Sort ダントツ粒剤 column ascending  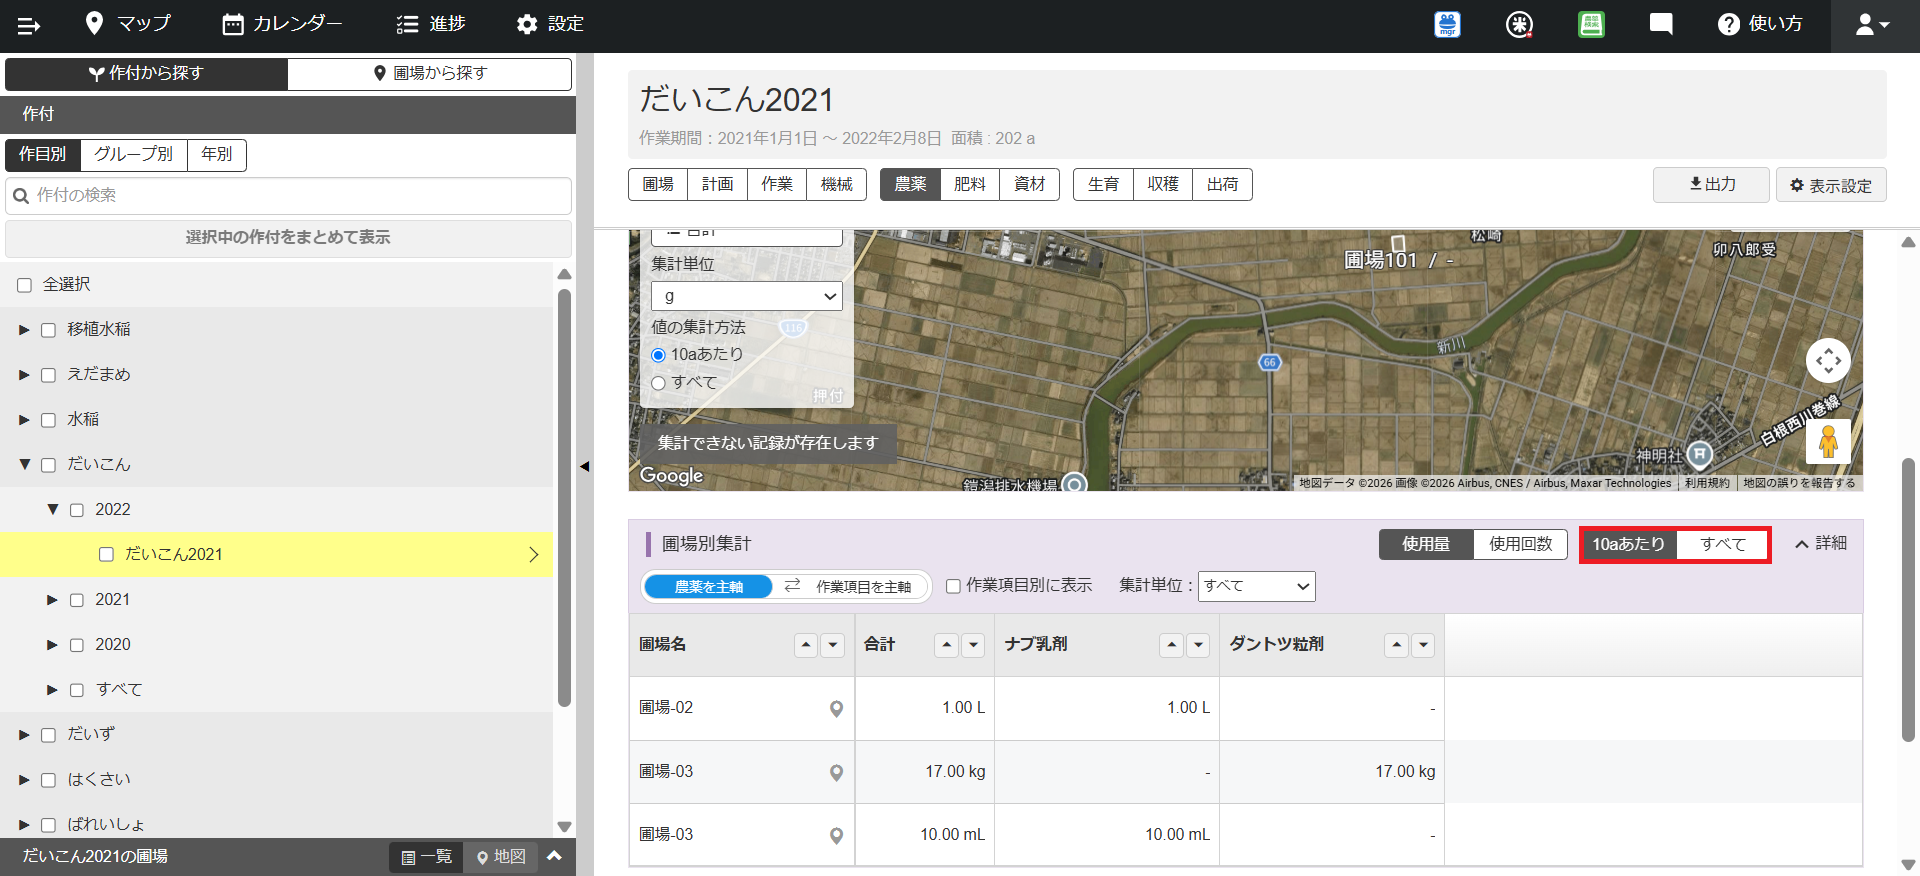[x=1397, y=645]
